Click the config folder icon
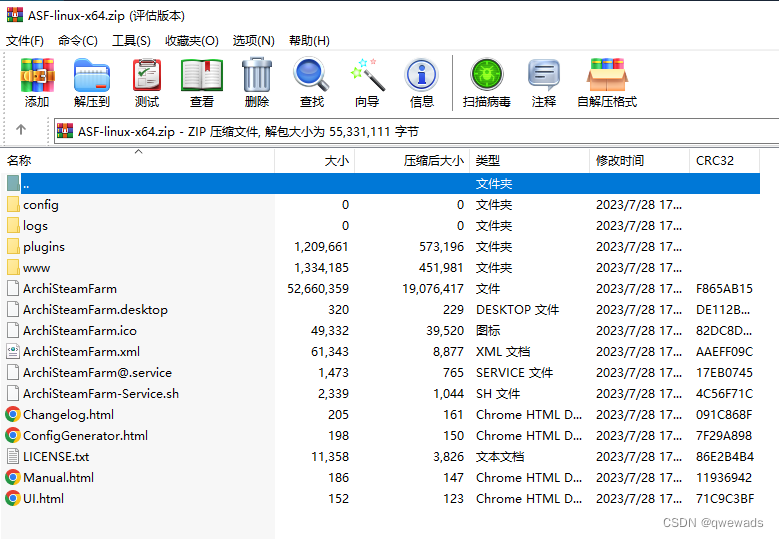779x539 pixels. pos(13,204)
